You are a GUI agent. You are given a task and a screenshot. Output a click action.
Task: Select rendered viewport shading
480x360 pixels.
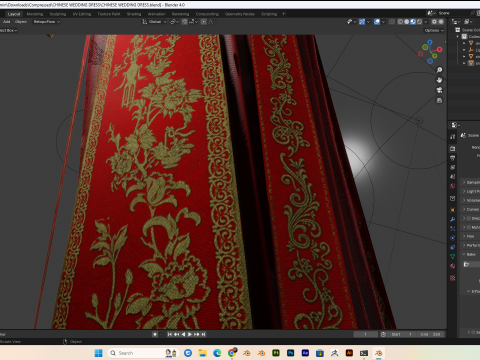[419, 22]
